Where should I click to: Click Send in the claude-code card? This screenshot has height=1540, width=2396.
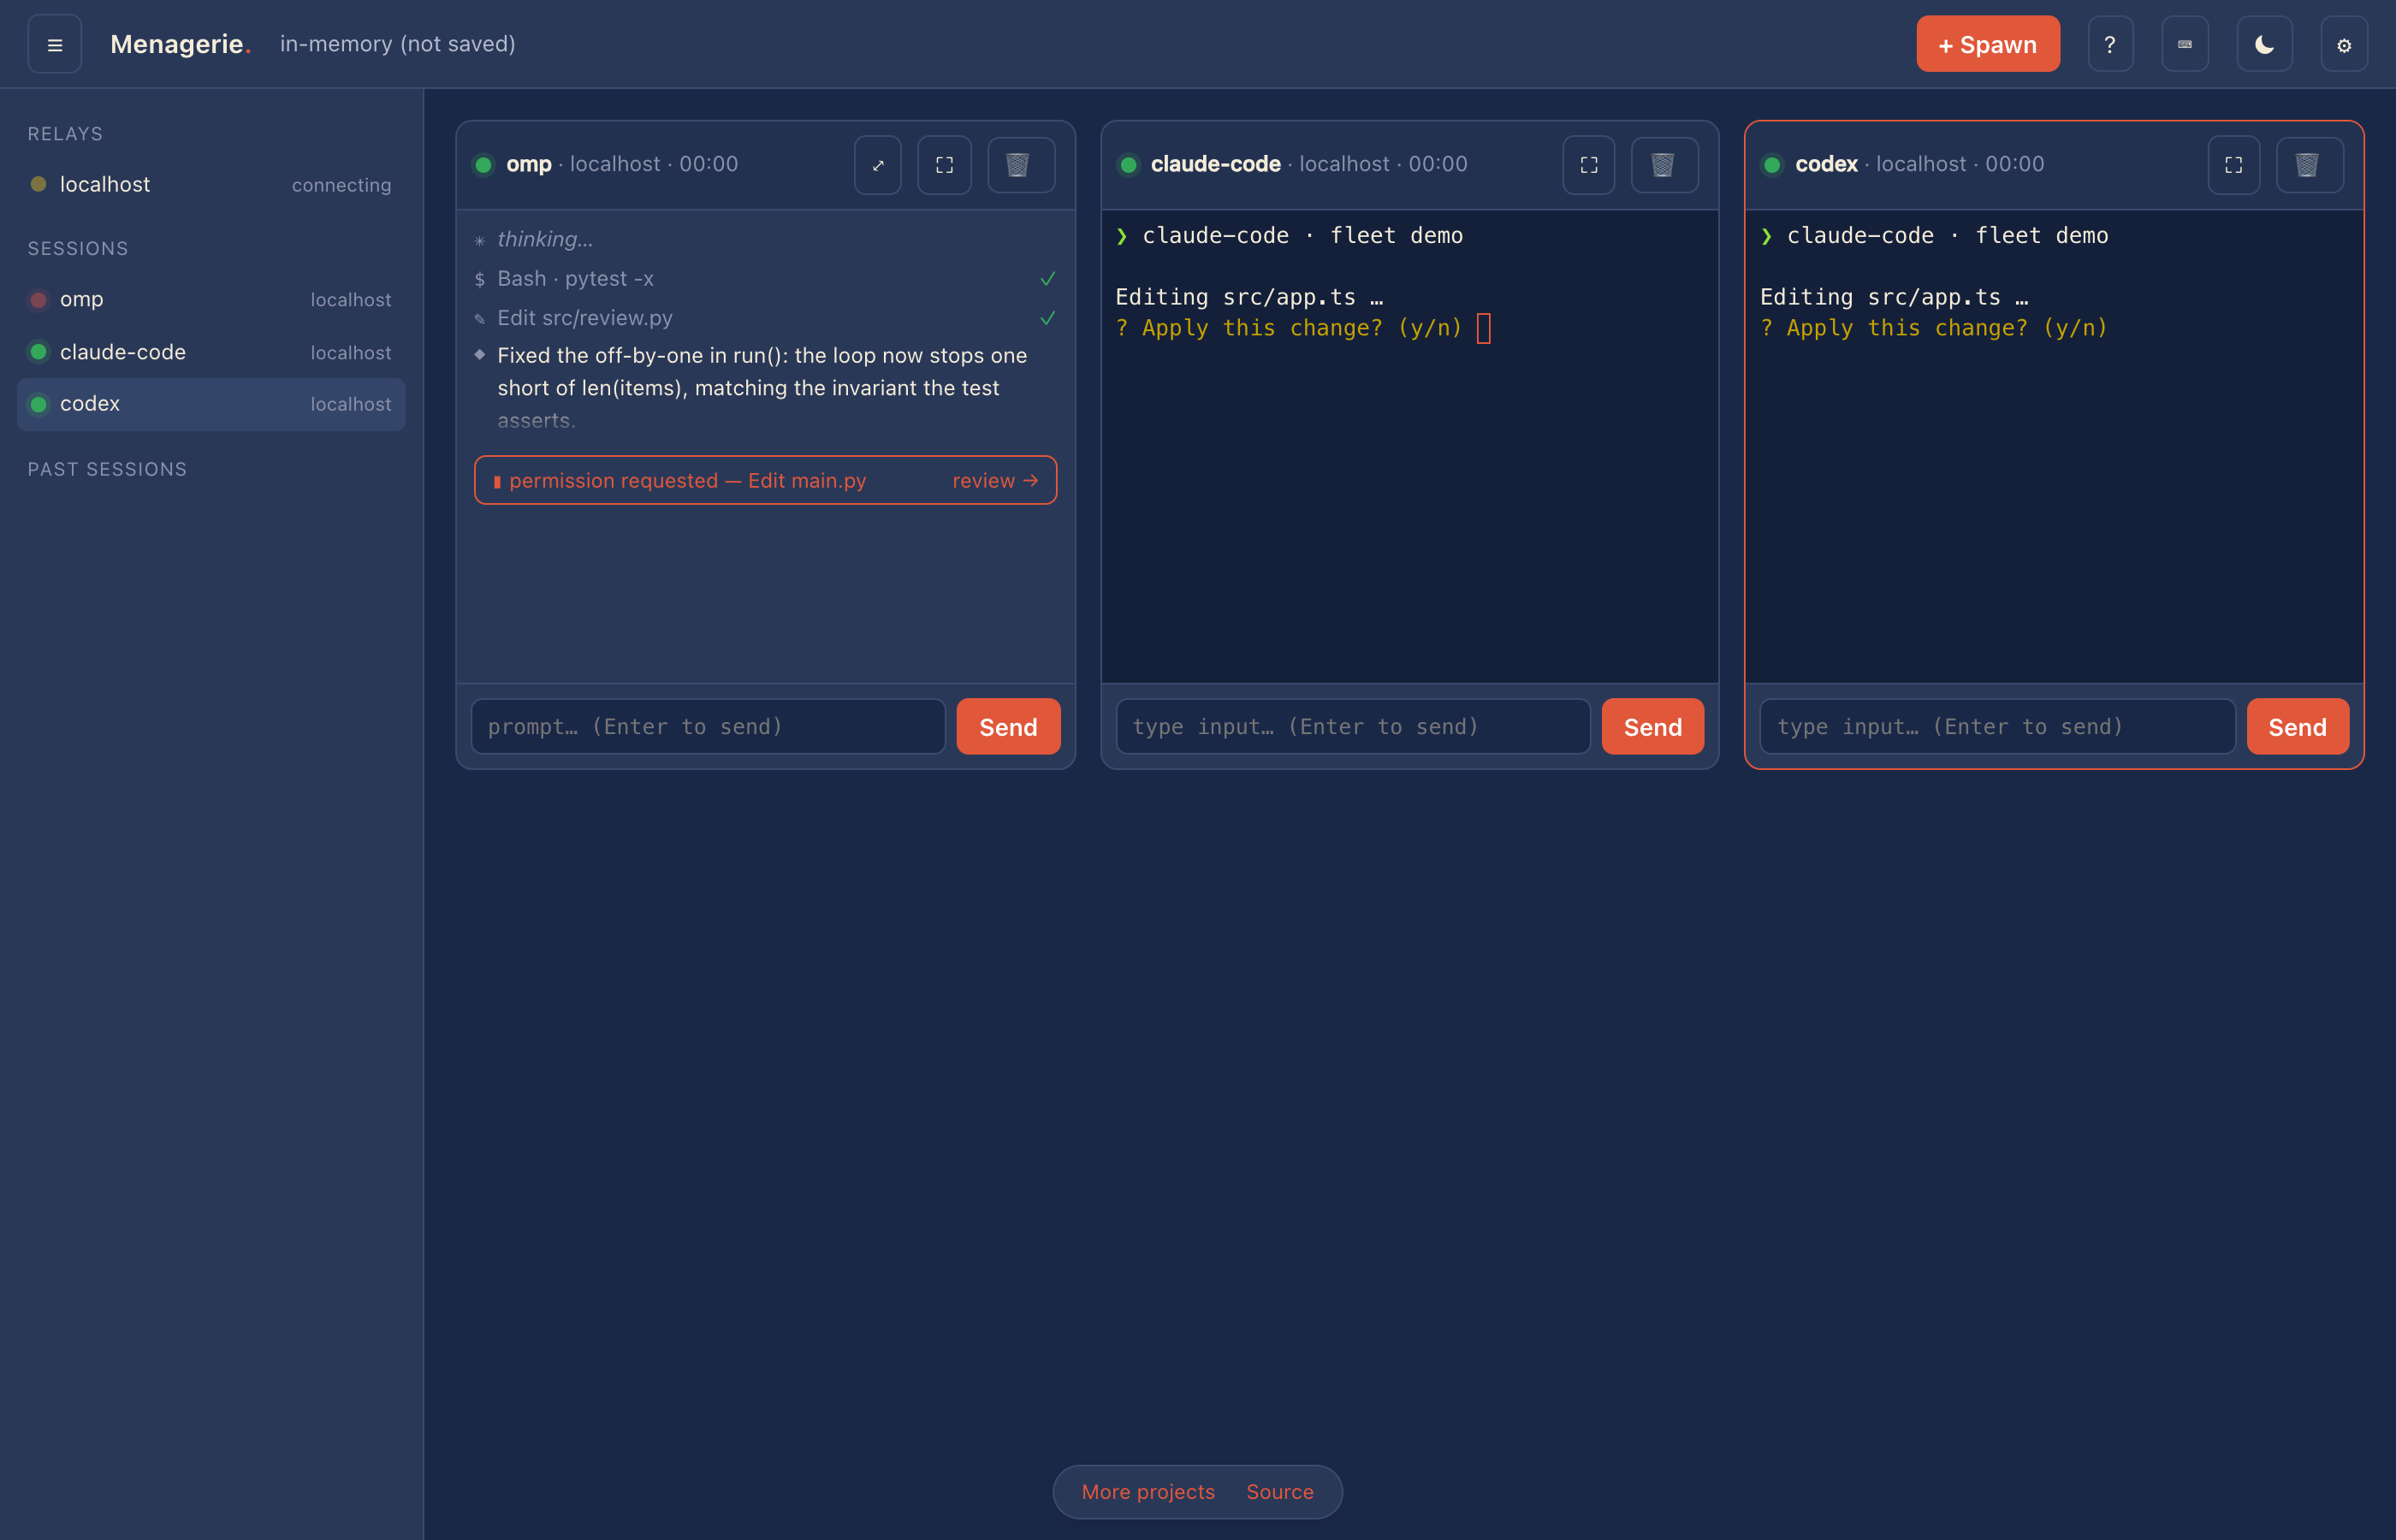pos(1652,727)
